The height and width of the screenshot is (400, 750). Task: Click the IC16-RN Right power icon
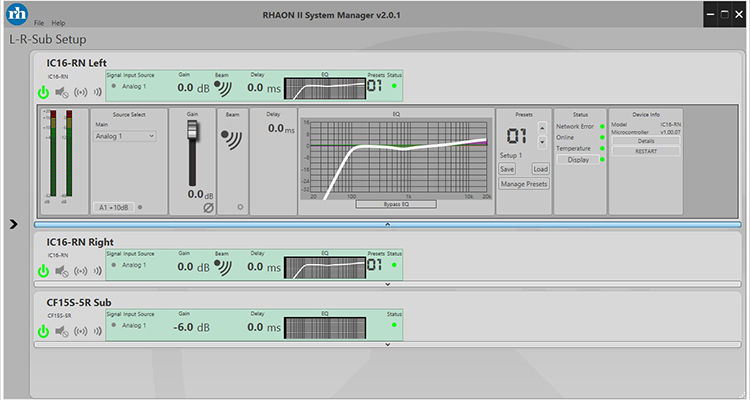click(43, 271)
